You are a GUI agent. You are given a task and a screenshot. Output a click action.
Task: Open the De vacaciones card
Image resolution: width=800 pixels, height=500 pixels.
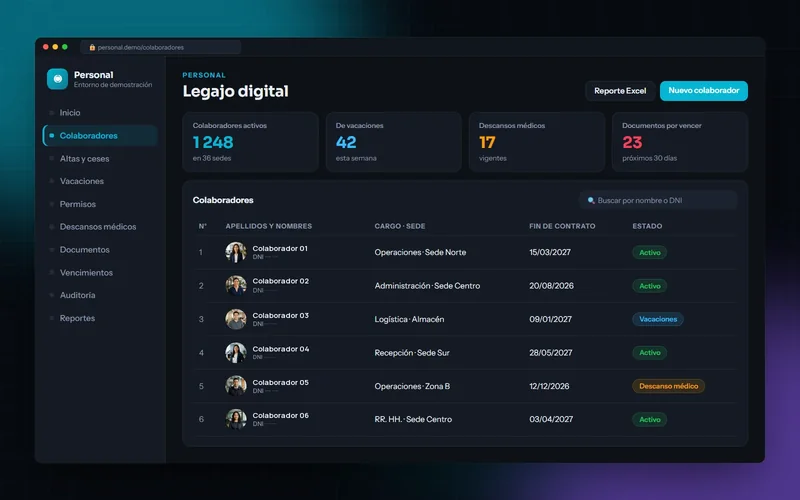click(393, 142)
